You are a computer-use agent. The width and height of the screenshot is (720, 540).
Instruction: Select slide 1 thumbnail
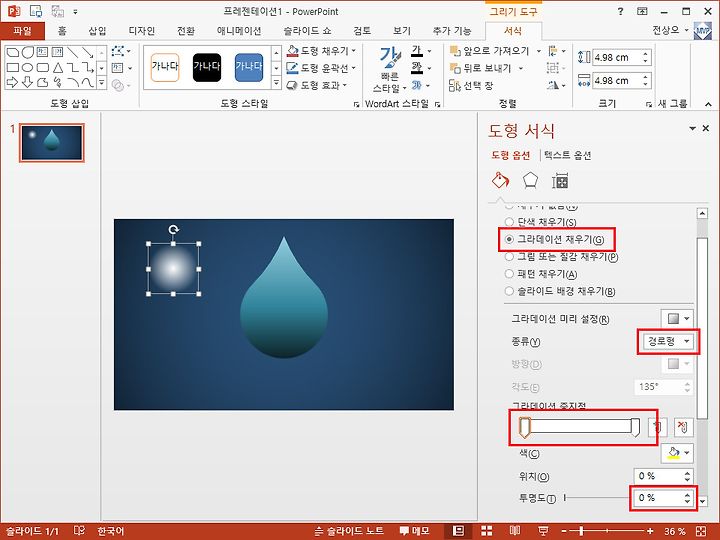click(x=51, y=143)
